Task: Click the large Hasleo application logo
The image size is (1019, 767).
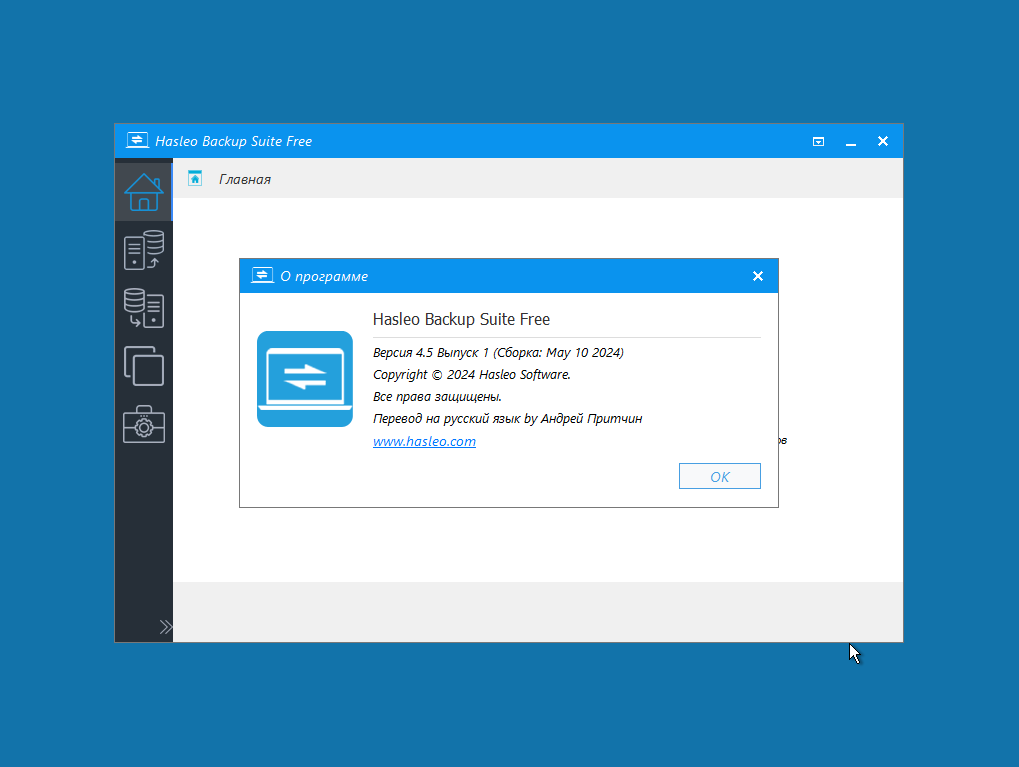Action: click(305, 379)
